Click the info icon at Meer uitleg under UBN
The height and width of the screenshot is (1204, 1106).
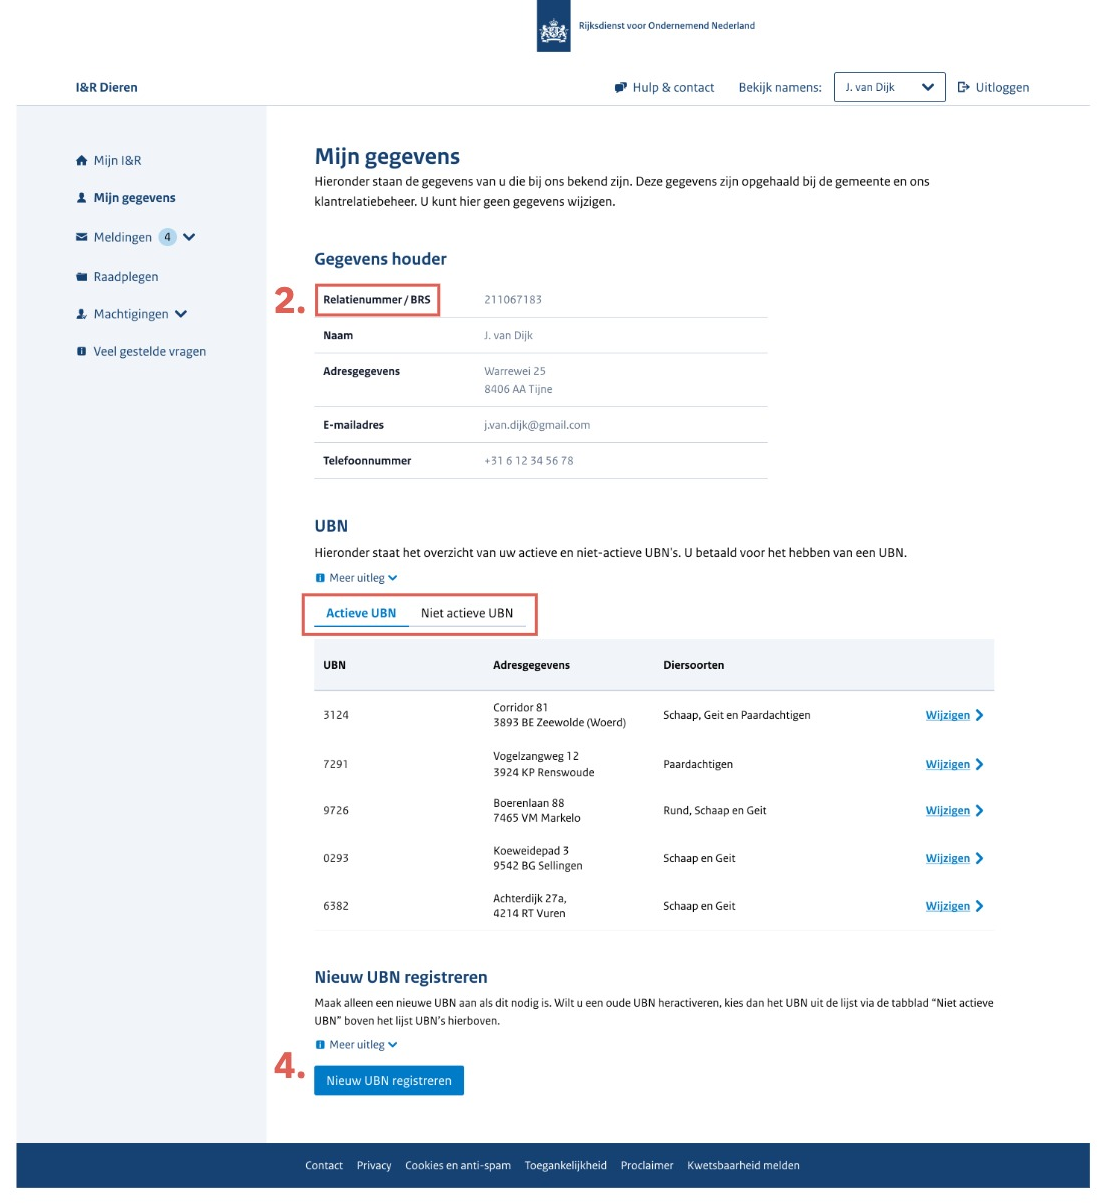pyautogui.click(x=320, y=578)
